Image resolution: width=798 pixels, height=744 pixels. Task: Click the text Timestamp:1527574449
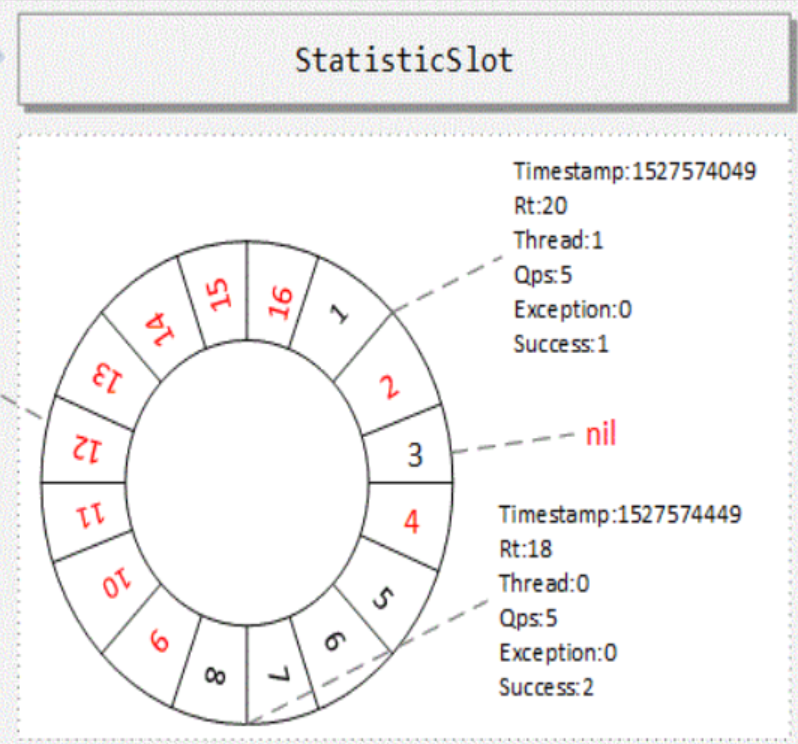coord(620,514)
